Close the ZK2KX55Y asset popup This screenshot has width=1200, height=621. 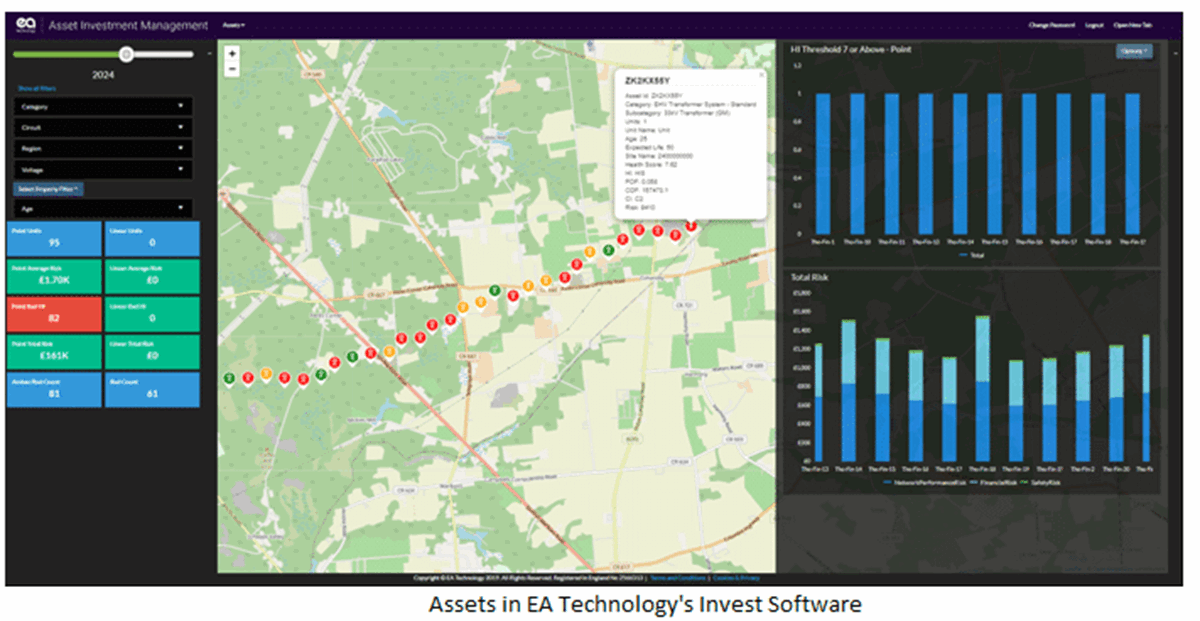(760, 75)
